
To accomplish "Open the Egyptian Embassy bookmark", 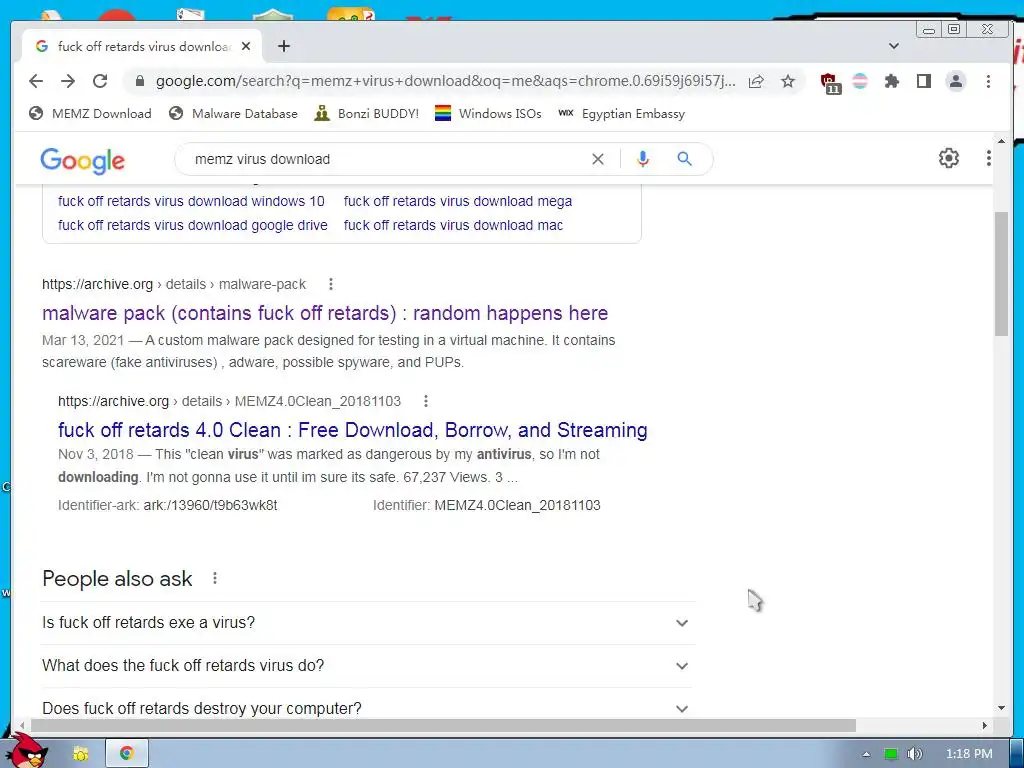I will point(622,114).
